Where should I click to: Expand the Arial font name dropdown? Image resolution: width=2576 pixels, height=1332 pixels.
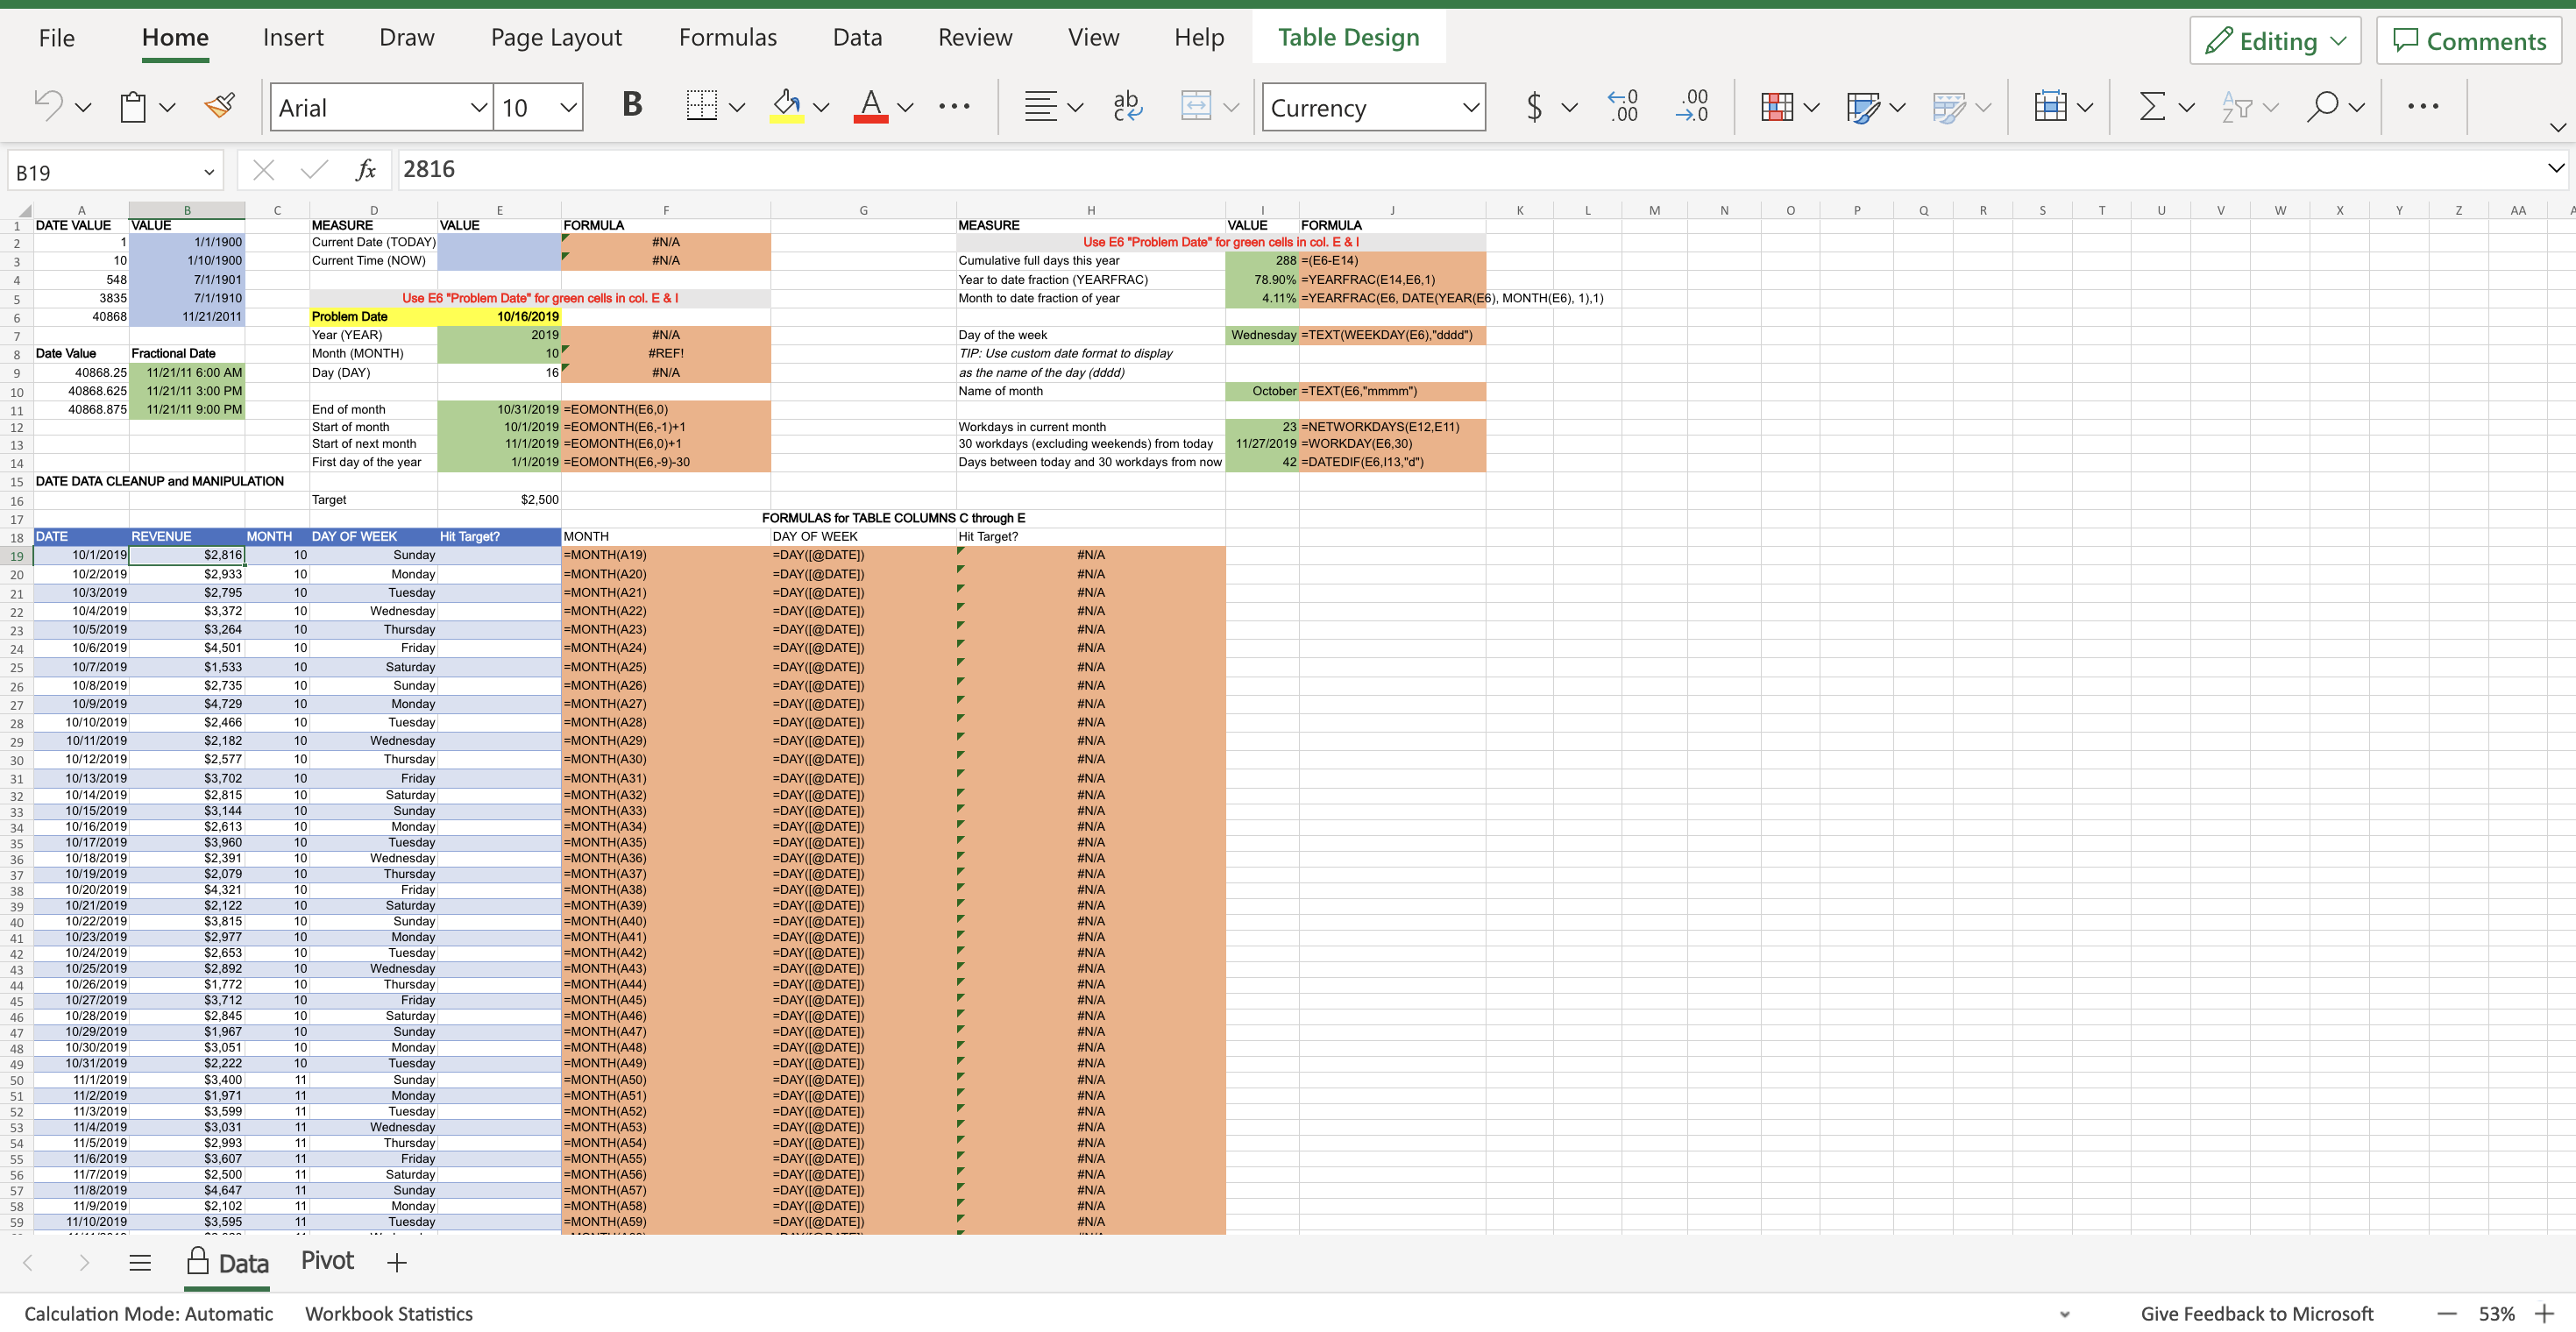coord(479,108)
